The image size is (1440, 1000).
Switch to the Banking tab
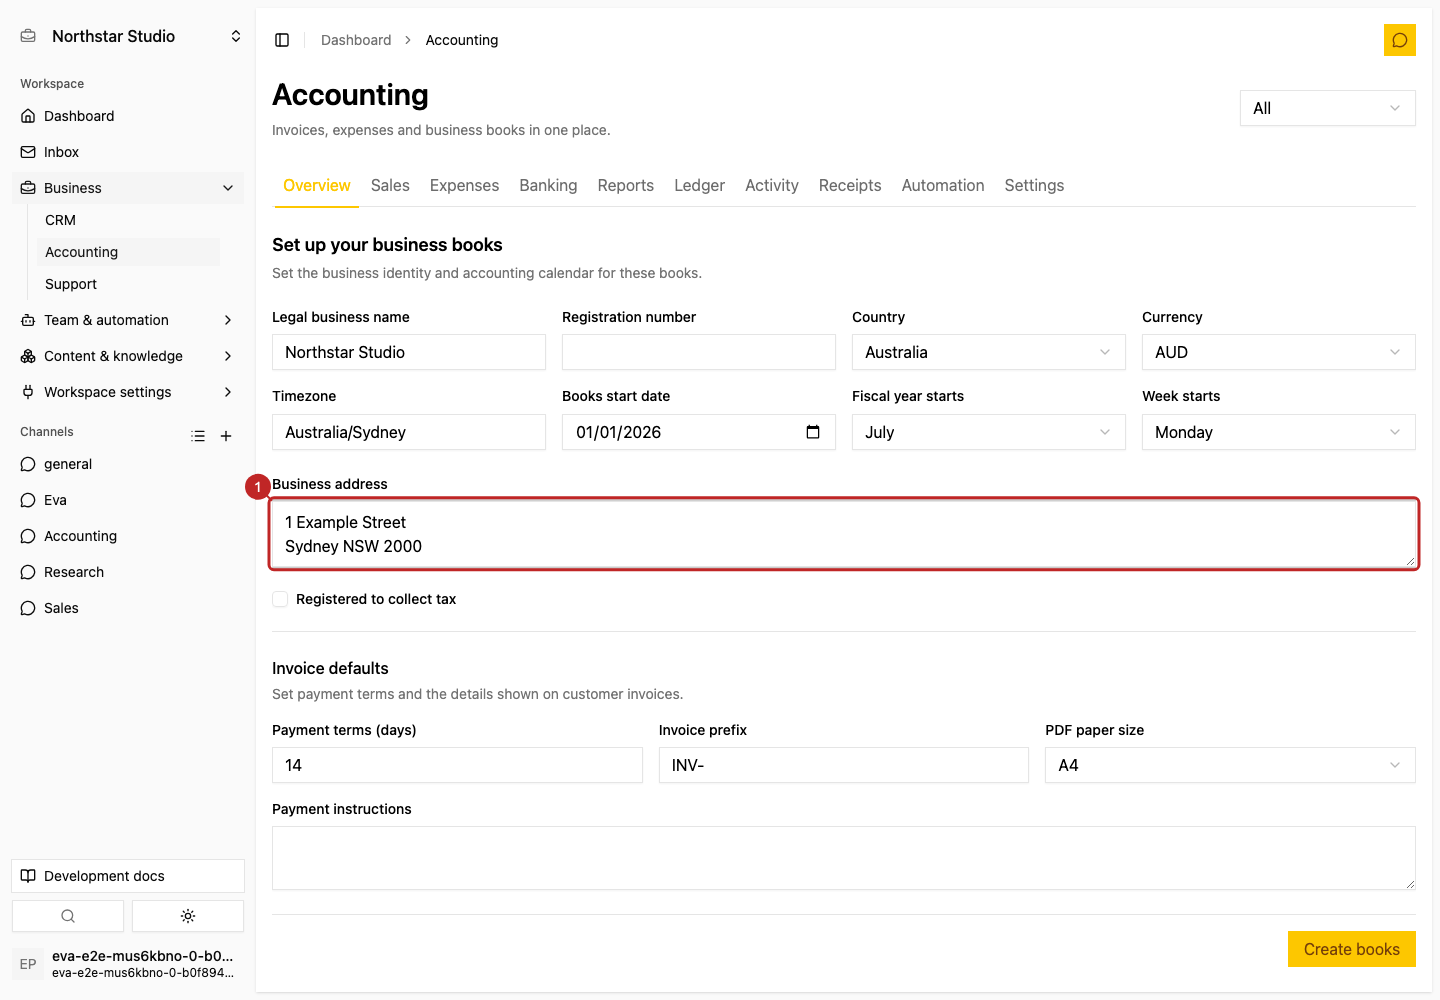[548, 186]
